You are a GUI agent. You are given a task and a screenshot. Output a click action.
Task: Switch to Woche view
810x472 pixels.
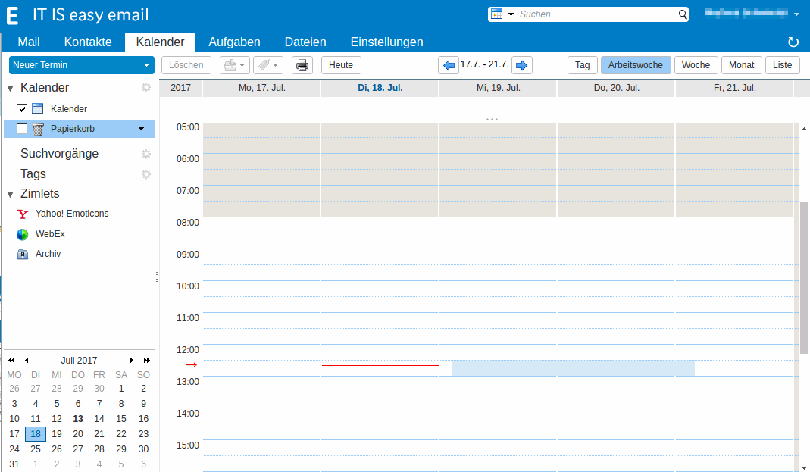pyautogui.click(x=695, y=65)
